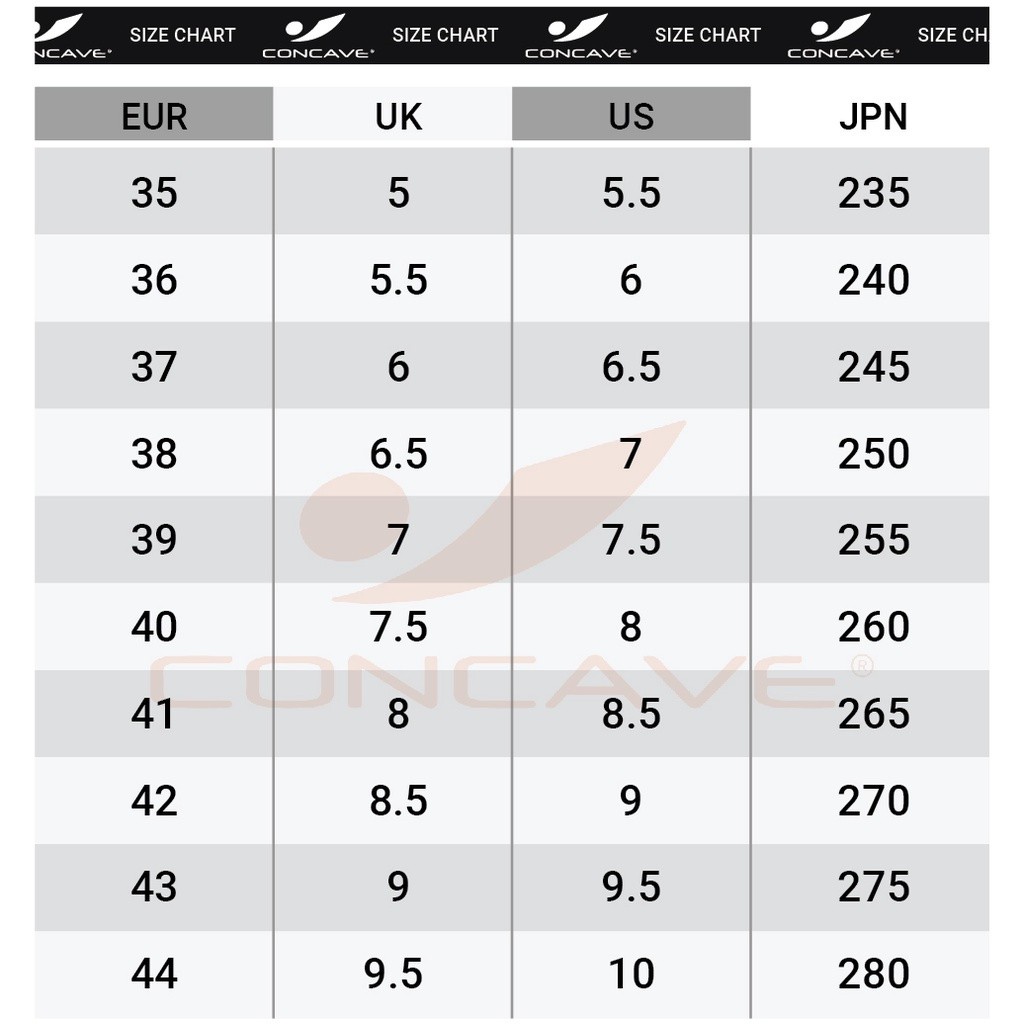Click the rightmost Concave logo in the banner
This screenshot has height=1024, width=1024.
[x=843, y=36]
